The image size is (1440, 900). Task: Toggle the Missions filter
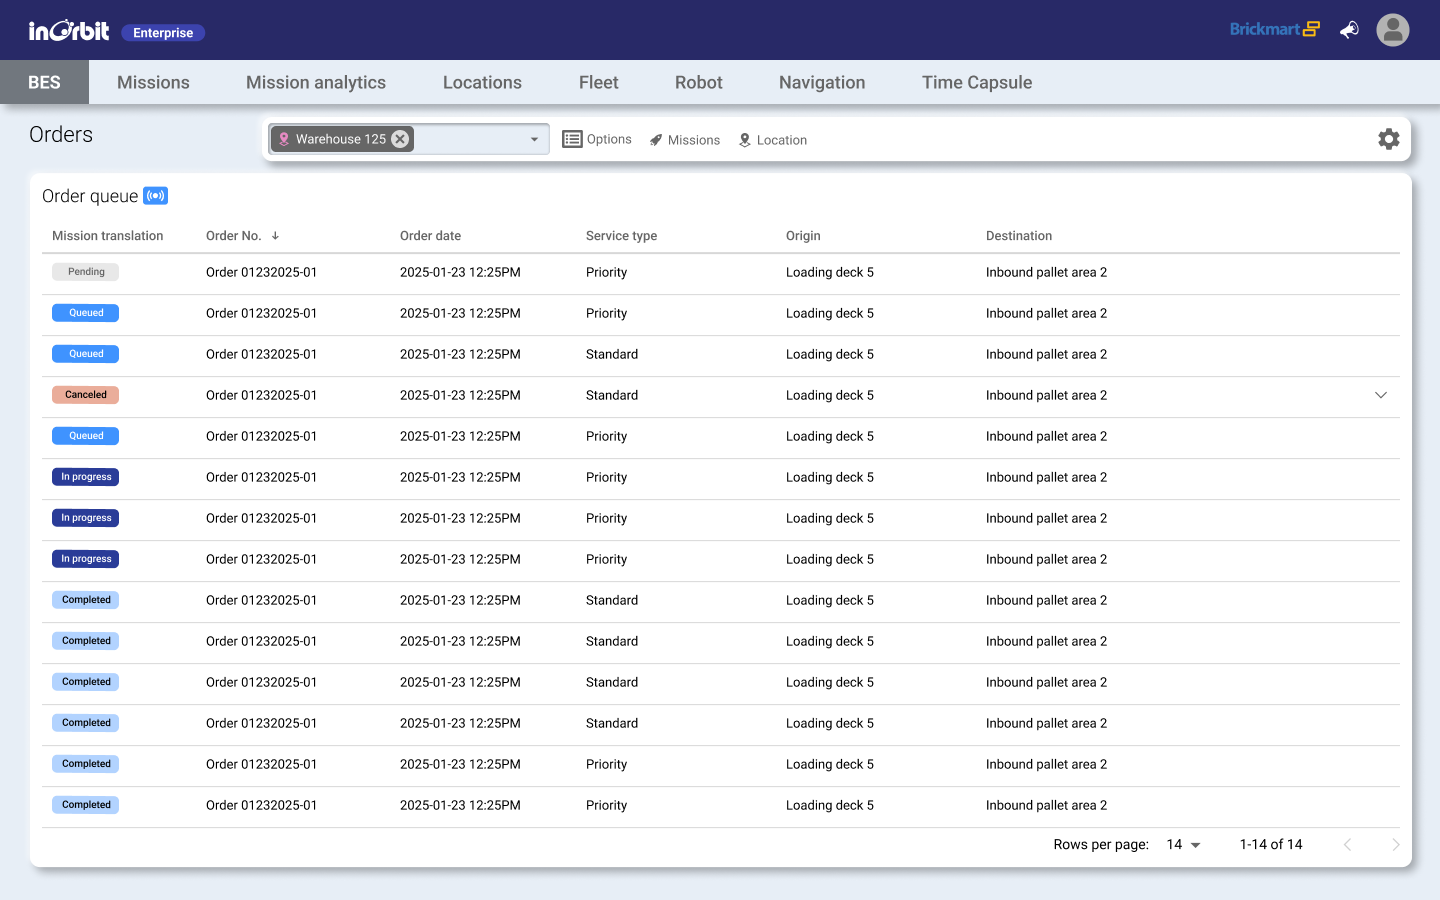685,140
